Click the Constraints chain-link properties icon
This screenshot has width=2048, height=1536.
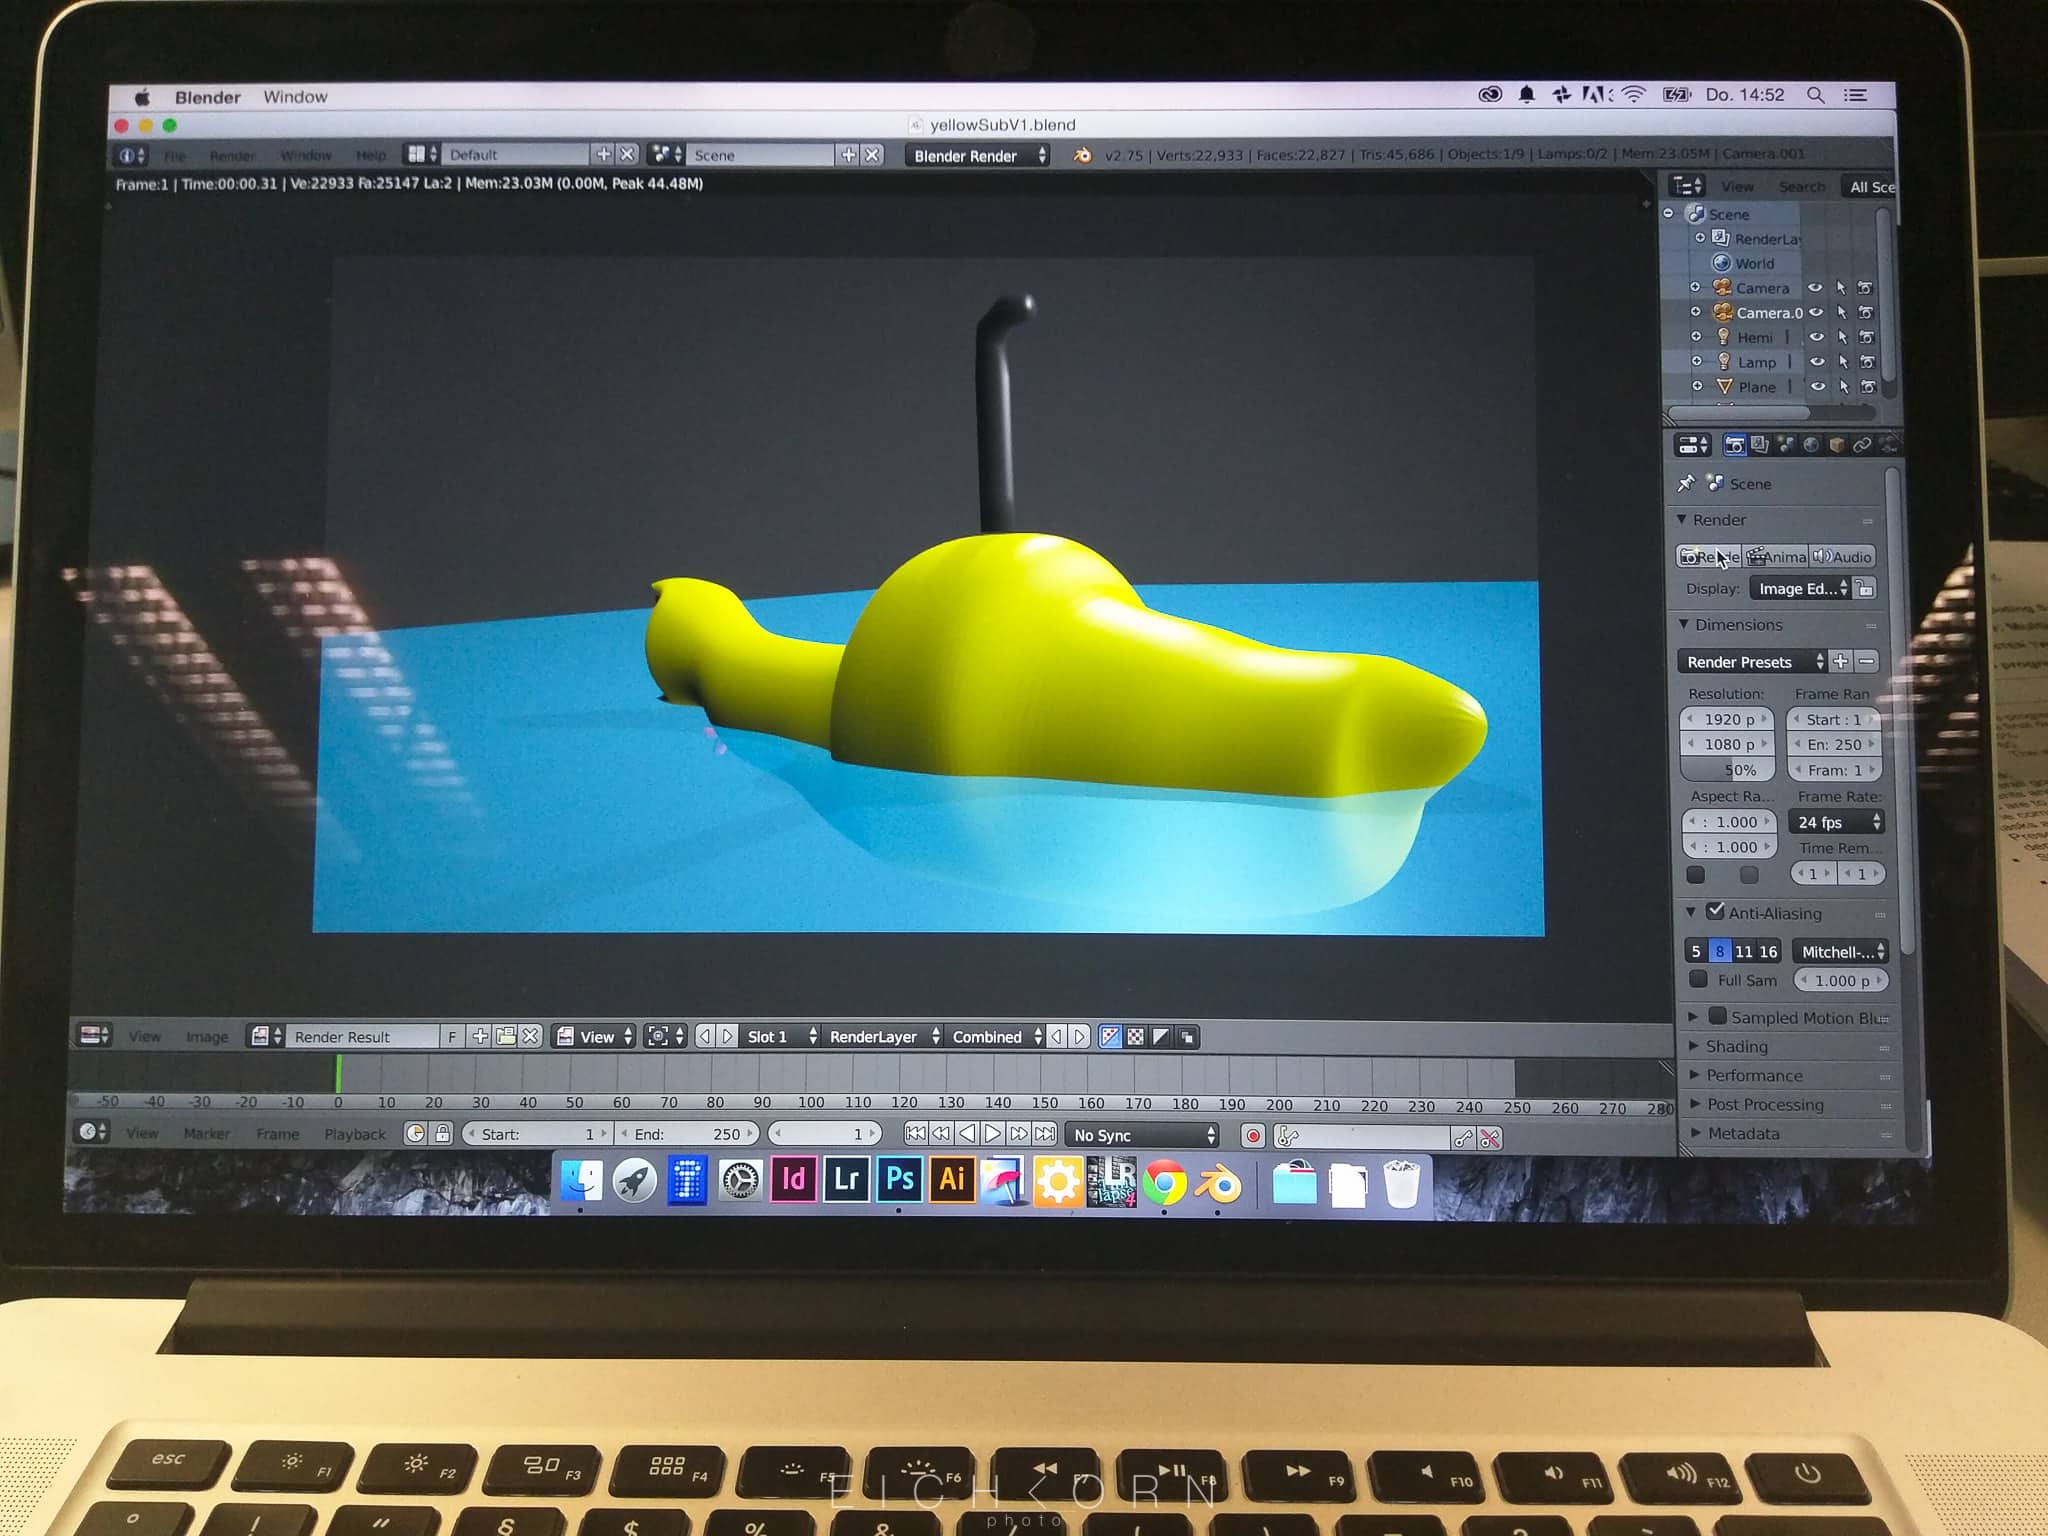click(1861, 445)
